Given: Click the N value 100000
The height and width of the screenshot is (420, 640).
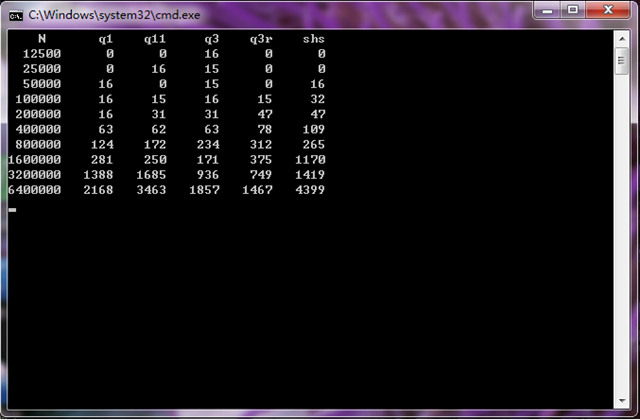Looking at the screenshot, I should point(38,99).
